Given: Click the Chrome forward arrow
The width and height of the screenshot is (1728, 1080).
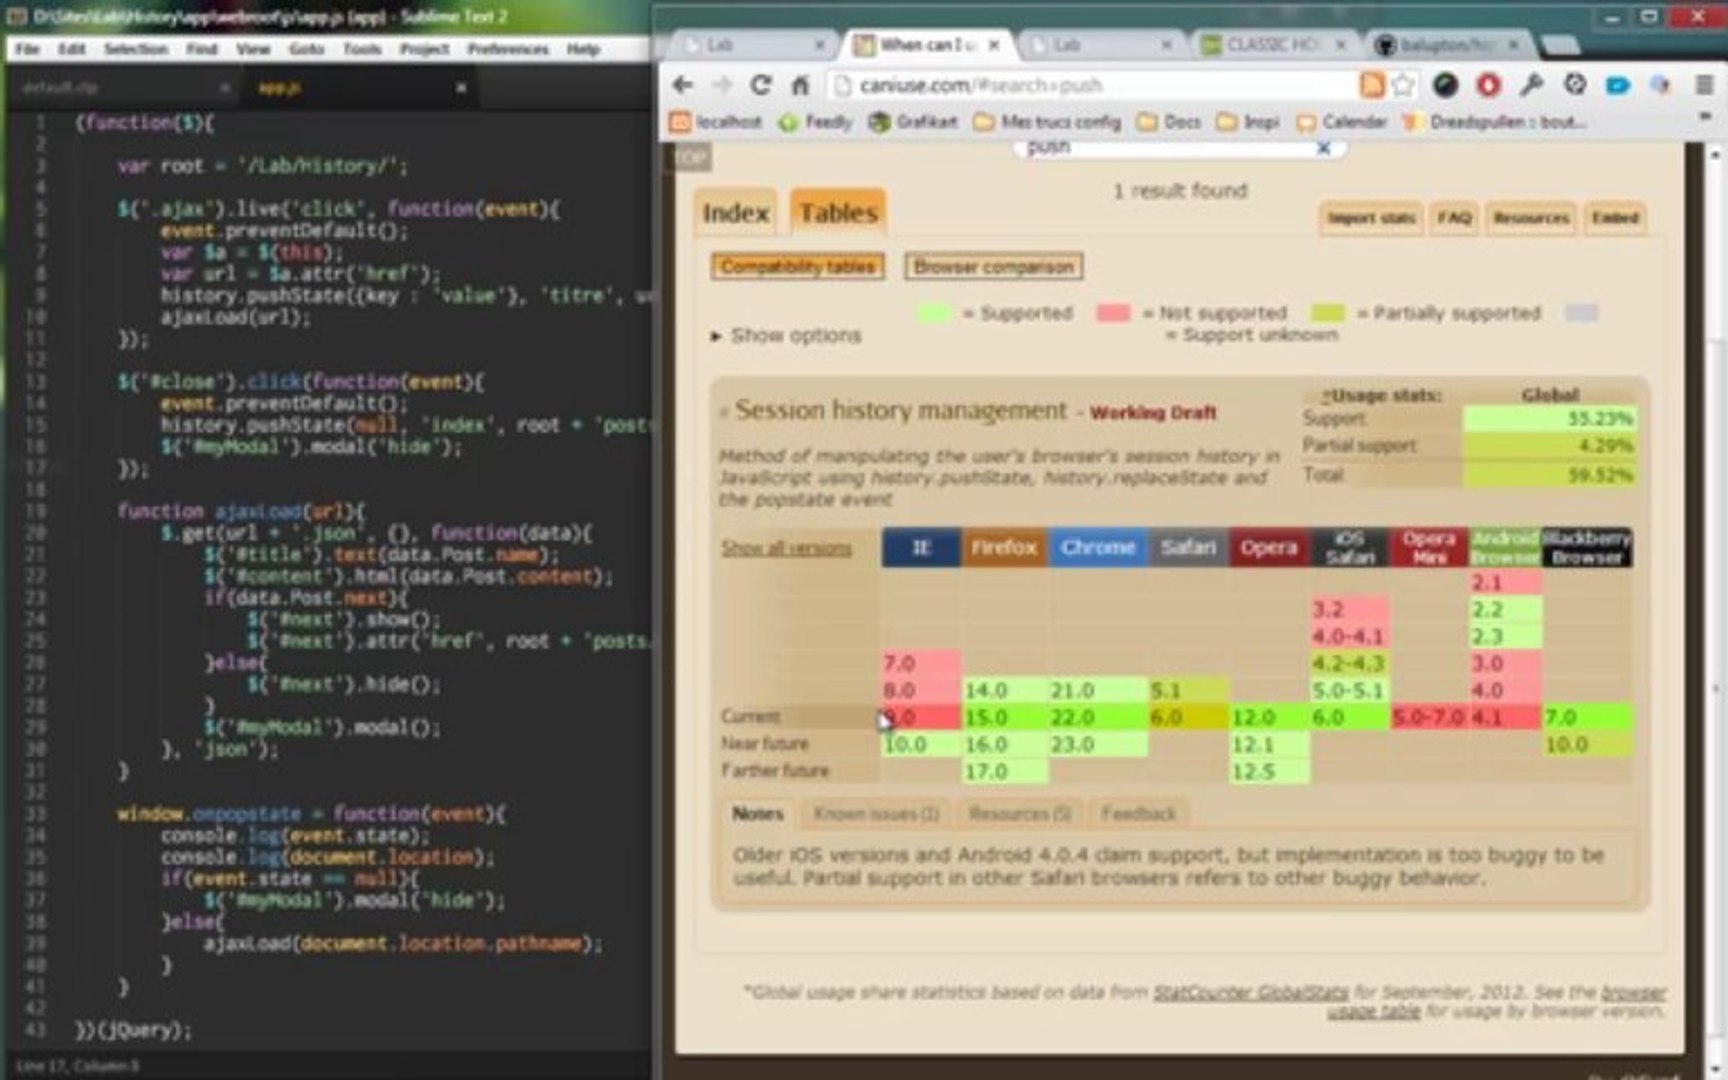Looking at the screenshot, I should point(722,85).
